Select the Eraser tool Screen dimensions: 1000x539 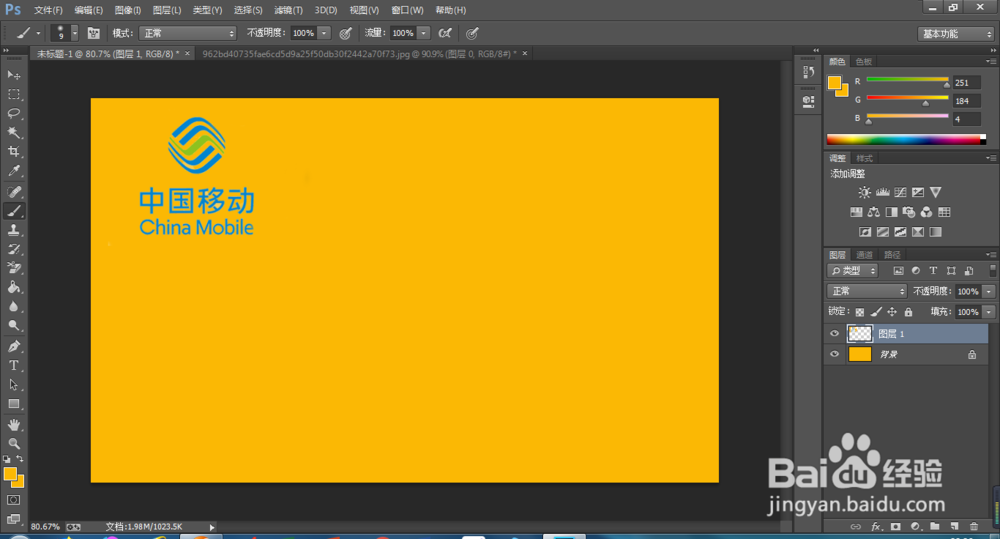[13, 268]
